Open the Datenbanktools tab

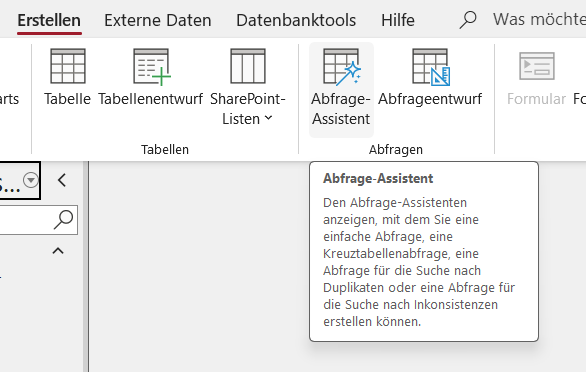pos(296,20)
